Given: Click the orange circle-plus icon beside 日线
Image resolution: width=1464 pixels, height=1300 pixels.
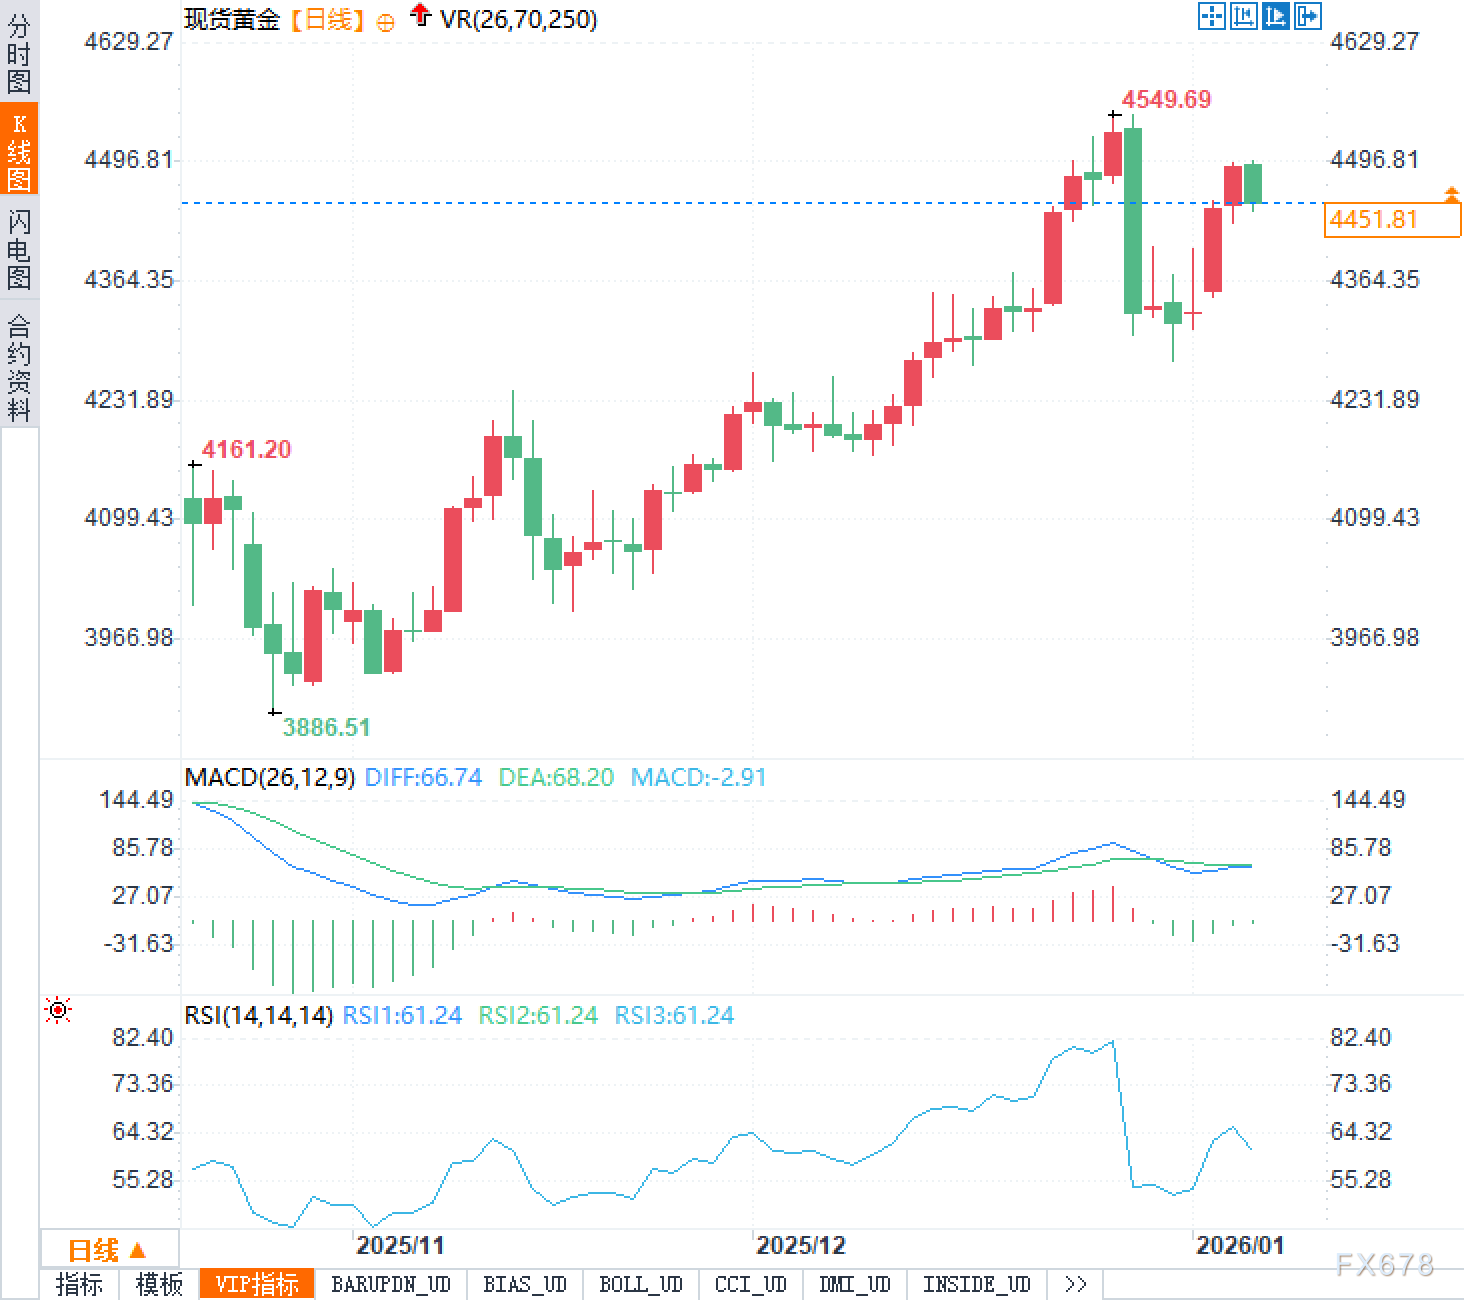Looking at the screenshot, I should [385, 22].
